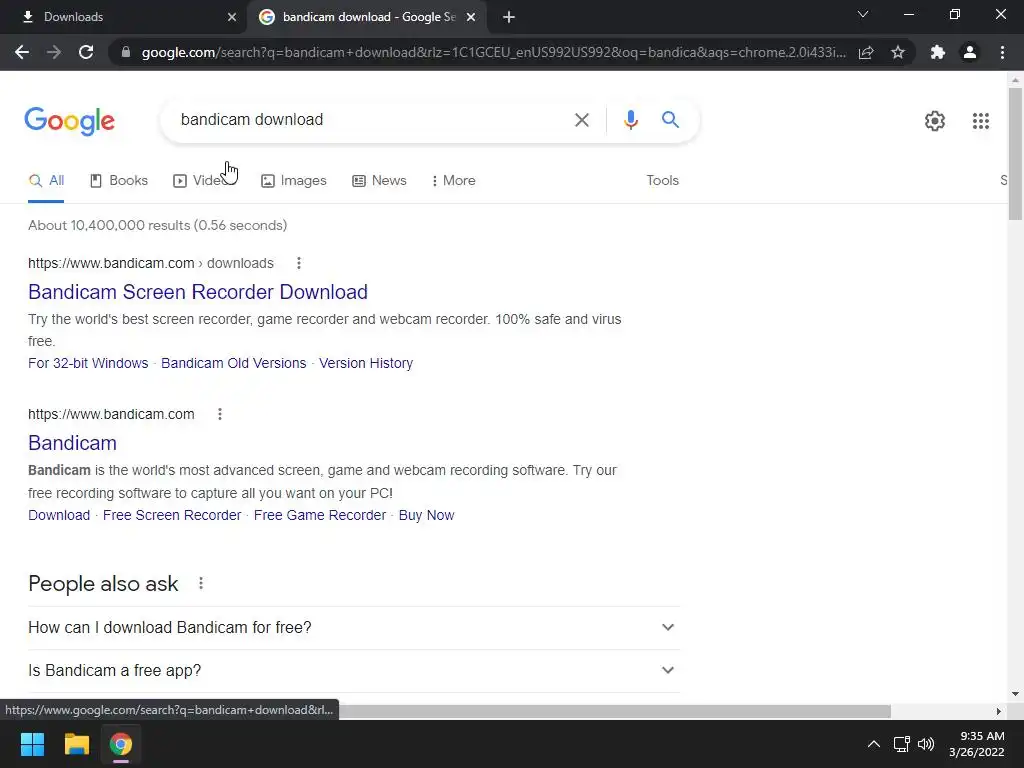Open the menu beside bandicam.com downloads result
Screen dimensions: 1024x768
click(298, 263)
